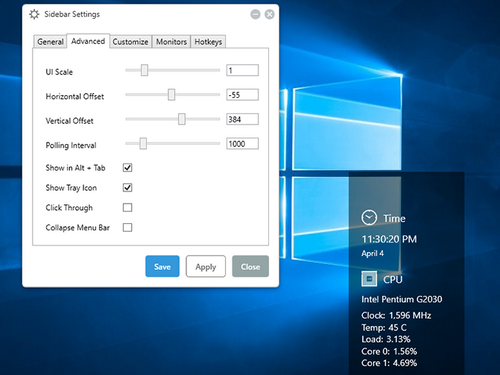Click the Horizontal Offset slider handle

pos(171,95)
